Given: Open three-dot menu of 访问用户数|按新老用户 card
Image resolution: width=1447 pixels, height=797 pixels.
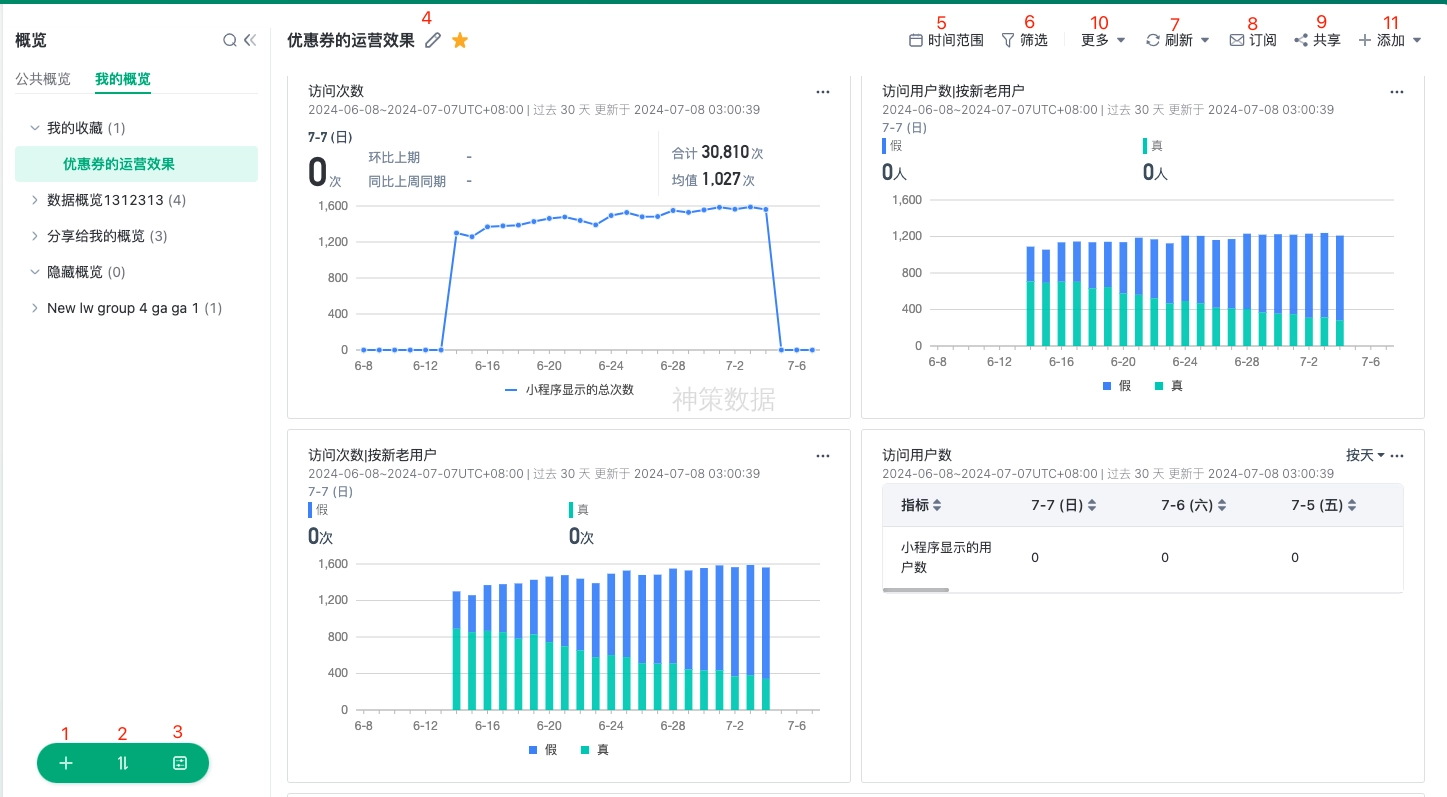Looking at the screenshot, I should pyautogui.click(x=1397, y=91).
